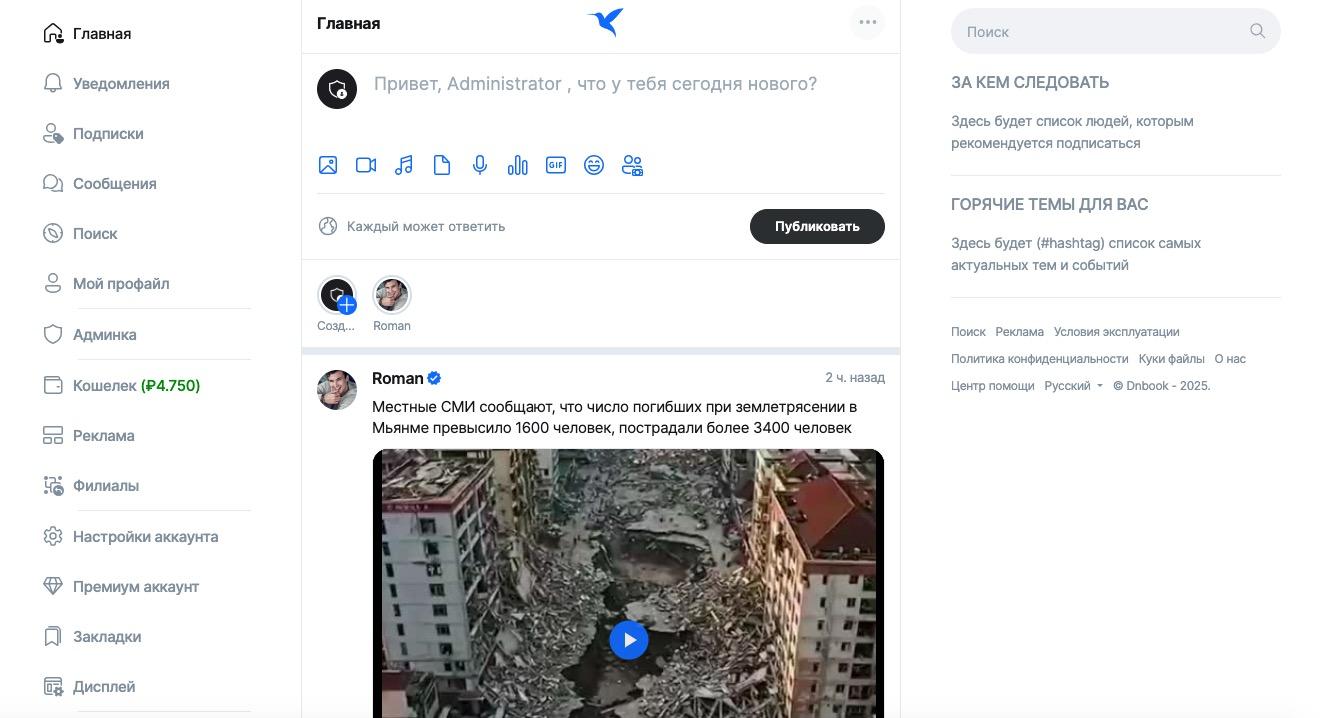Click the footer Реклама link
The image size is (1330, 718).
(1020, 331)
